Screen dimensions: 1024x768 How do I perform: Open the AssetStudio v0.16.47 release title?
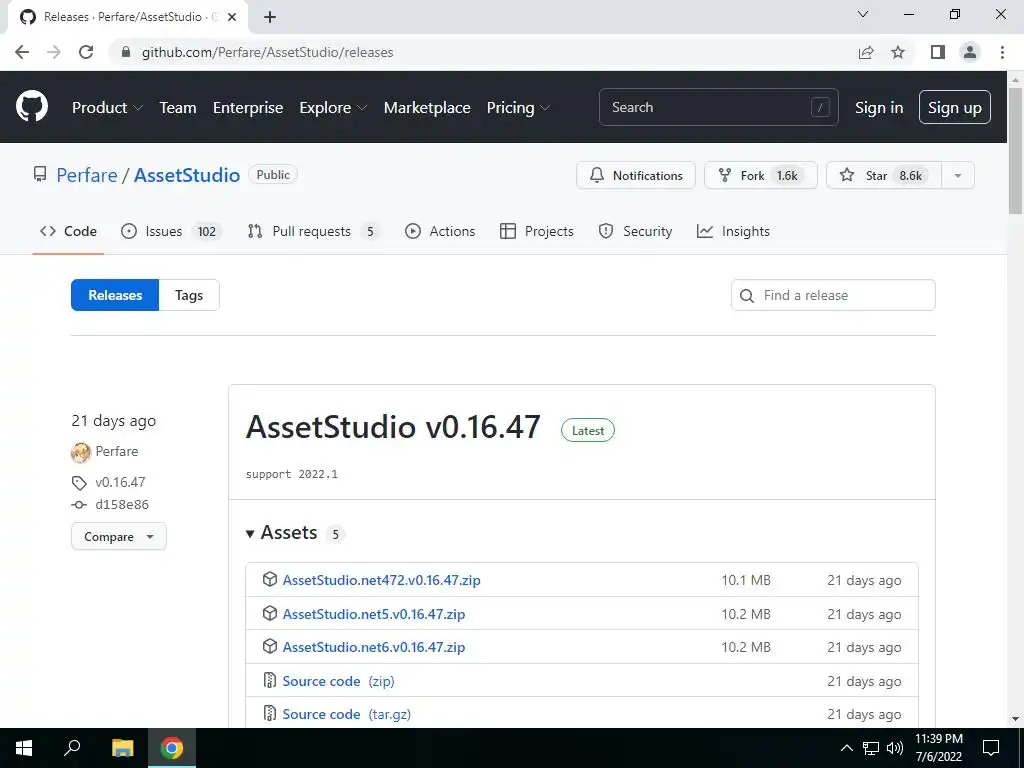(x=393, y=427)
